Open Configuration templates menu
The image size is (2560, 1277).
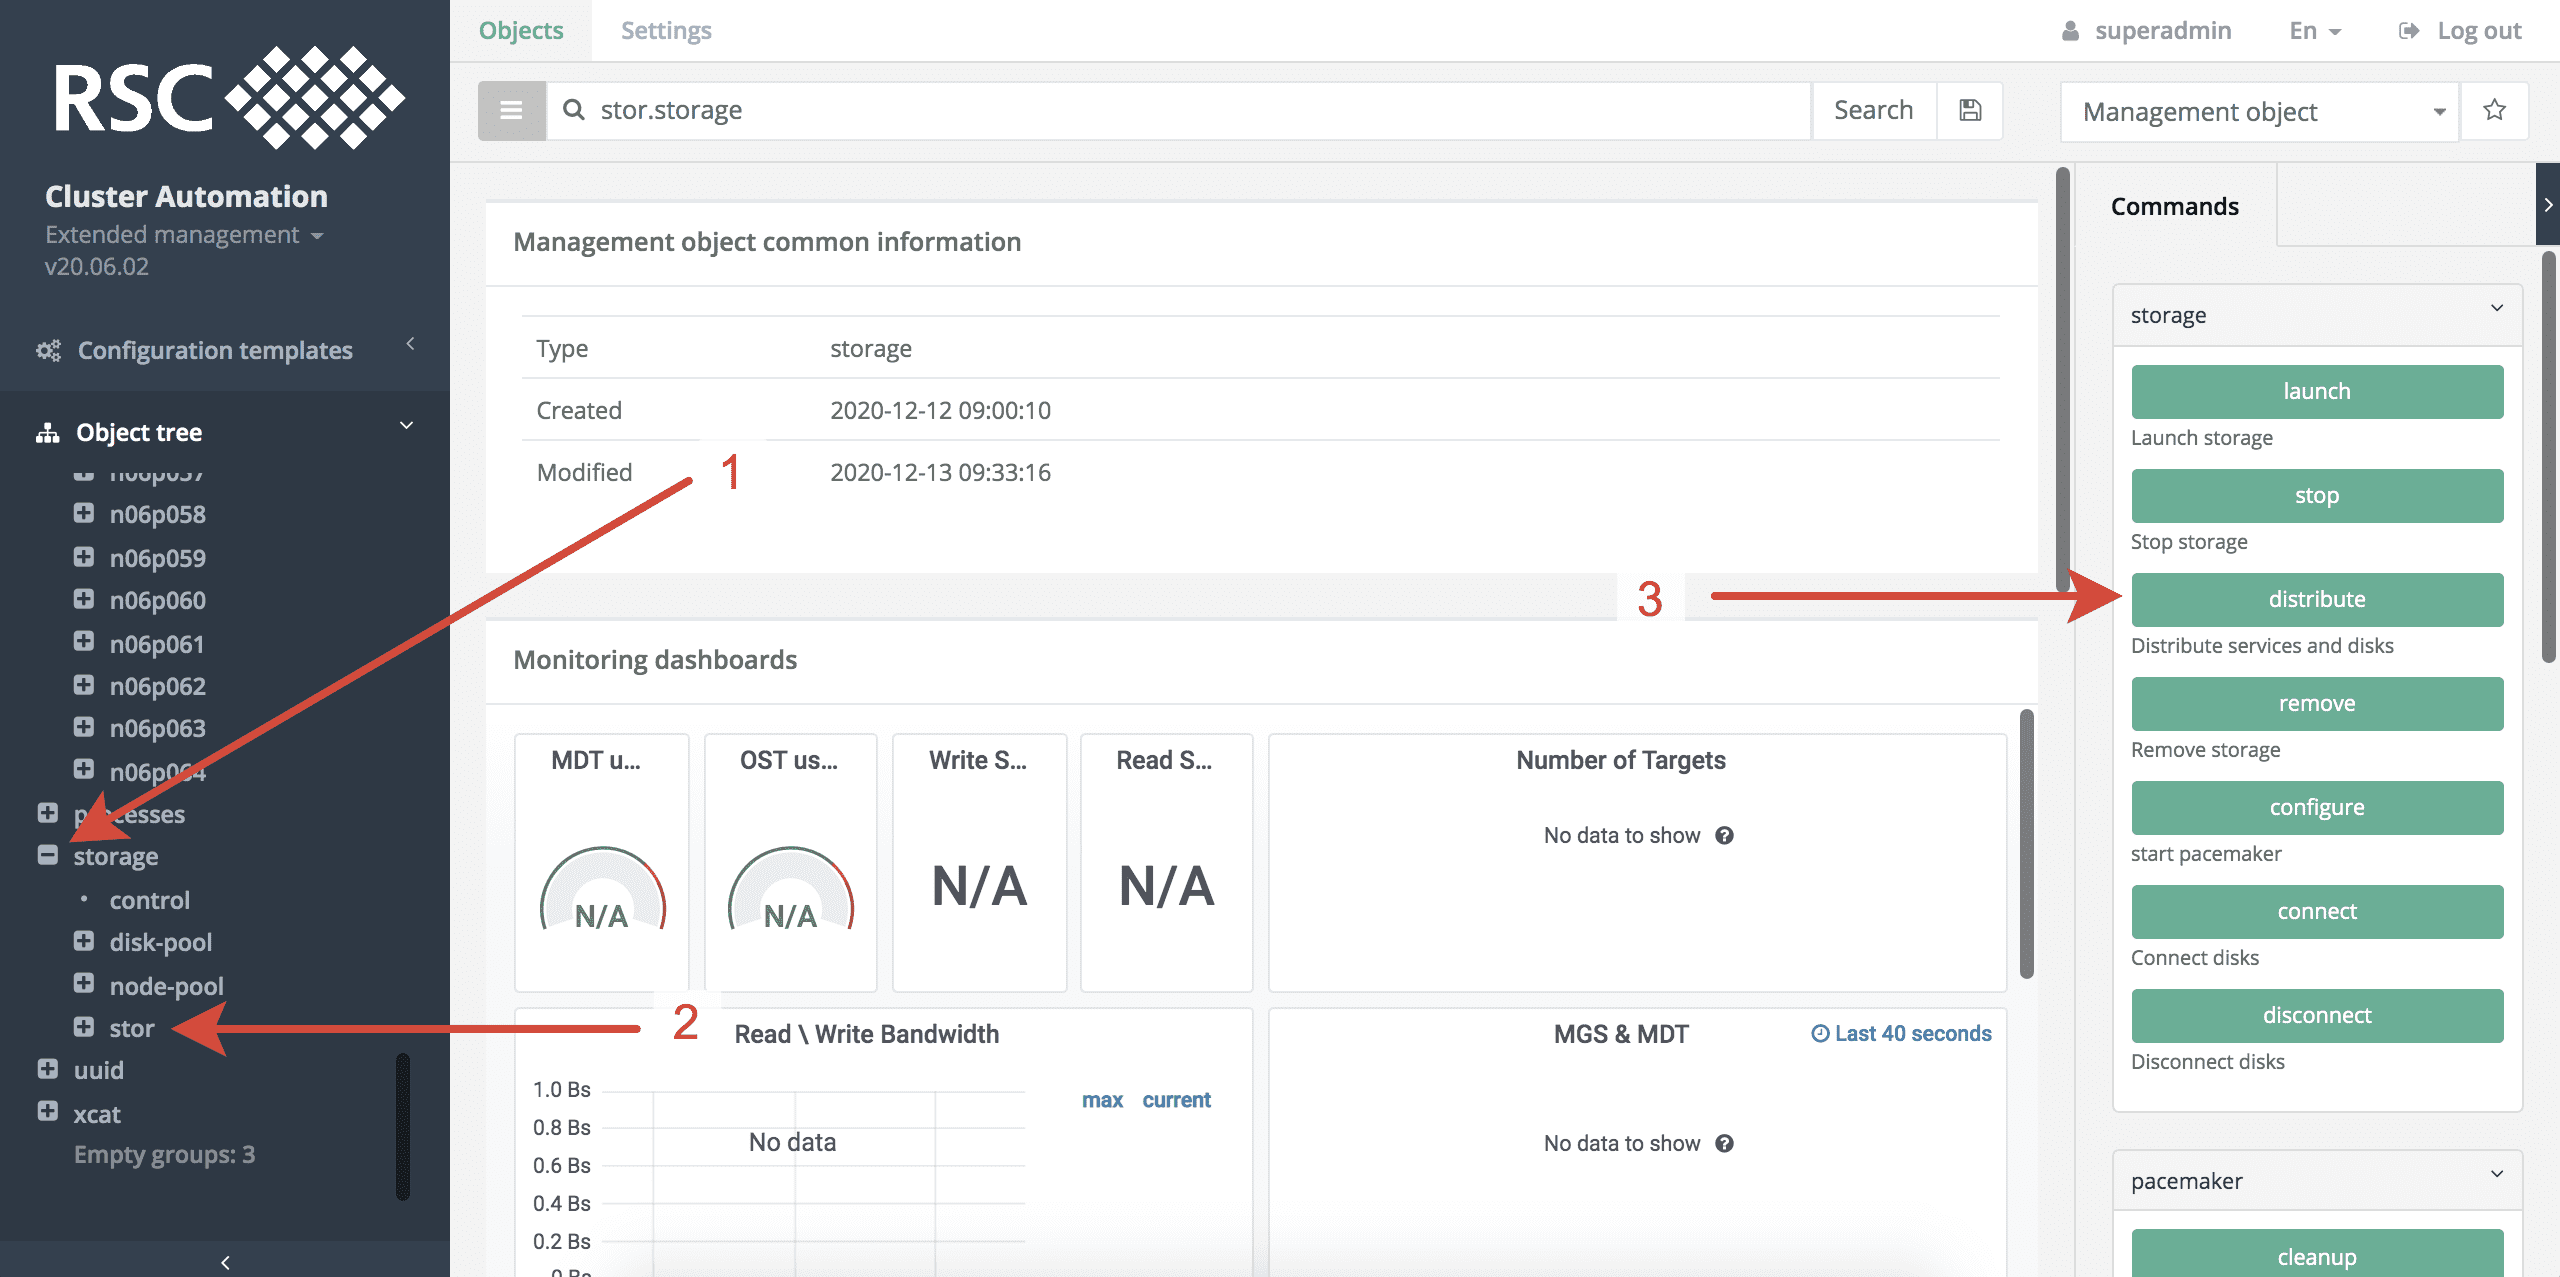(214, 350)
